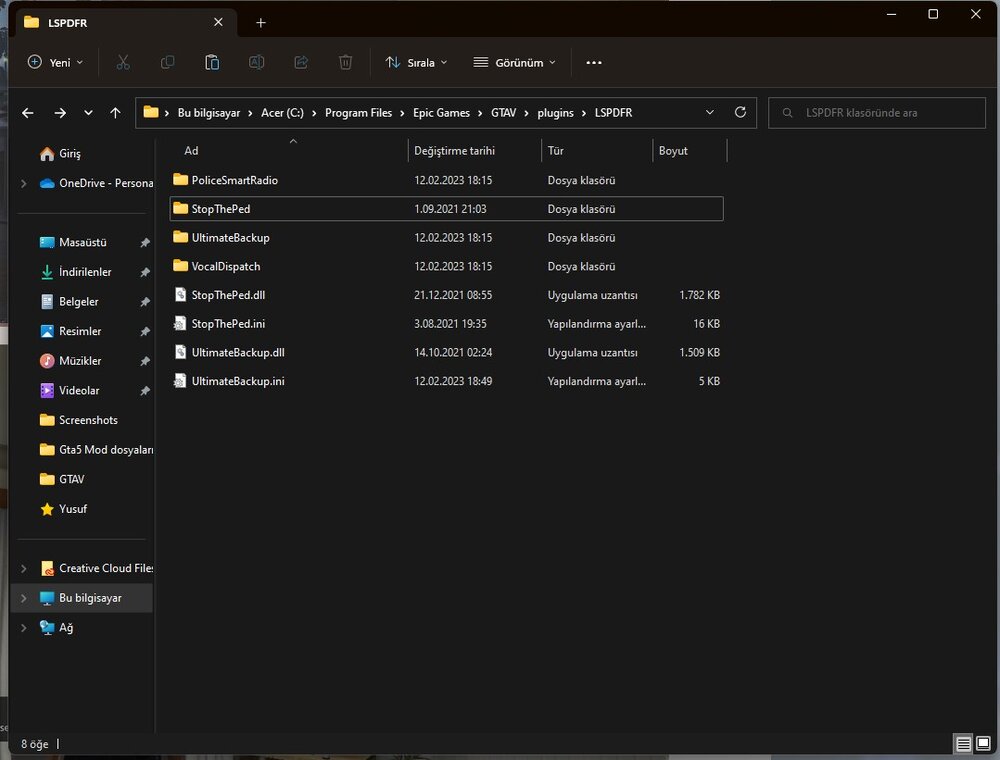The height and width of the screenshot is (760, 1000).
Task: Click the LSPDFR search box
Action: pyautogui.click(x=876, y=113)
